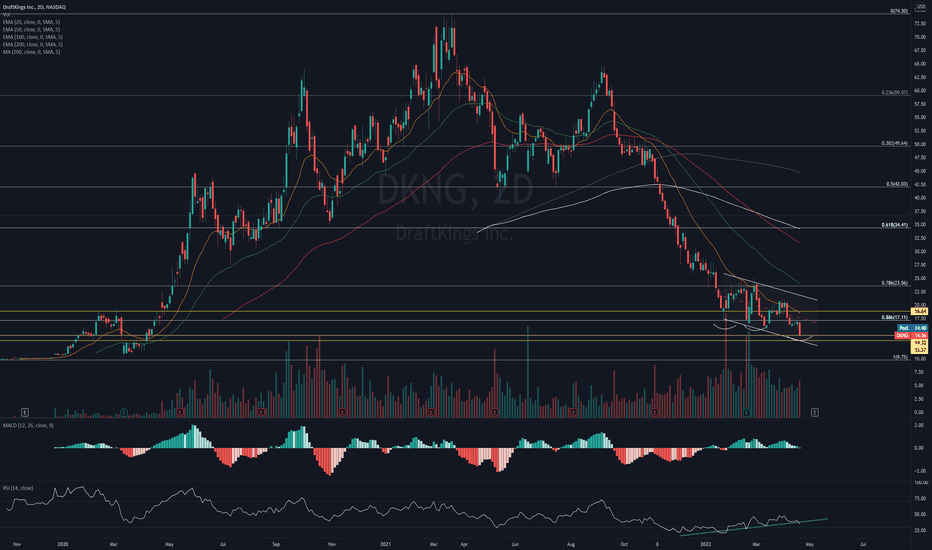Viewport: 932px width, 550px height.
Task: Open the earnings marker just before Mar 2022
Action: click(747, 412)
